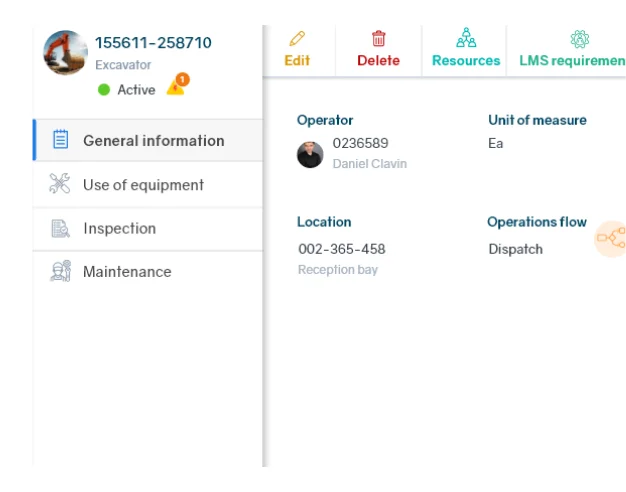Click the Maintenance worker icon

60,271
